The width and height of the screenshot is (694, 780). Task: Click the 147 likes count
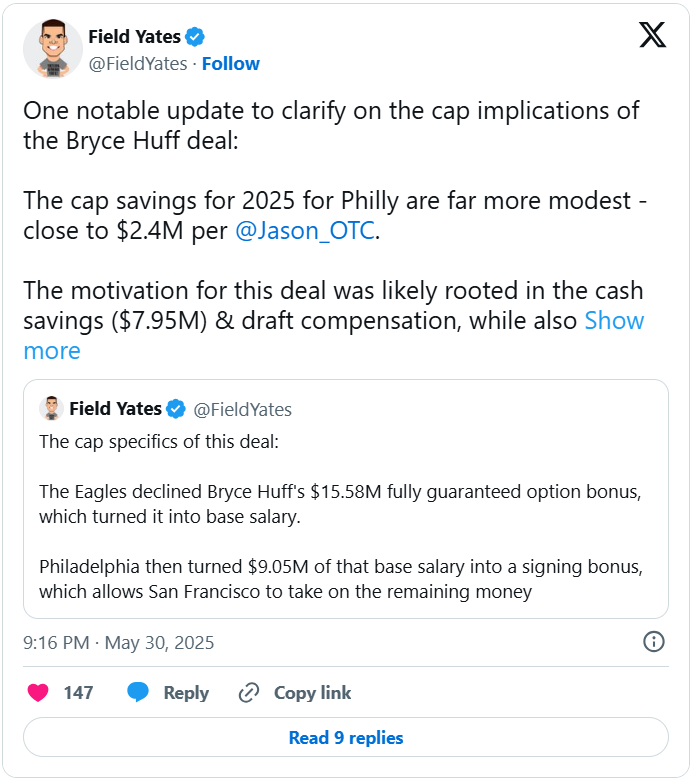click(x=78, y=693)
